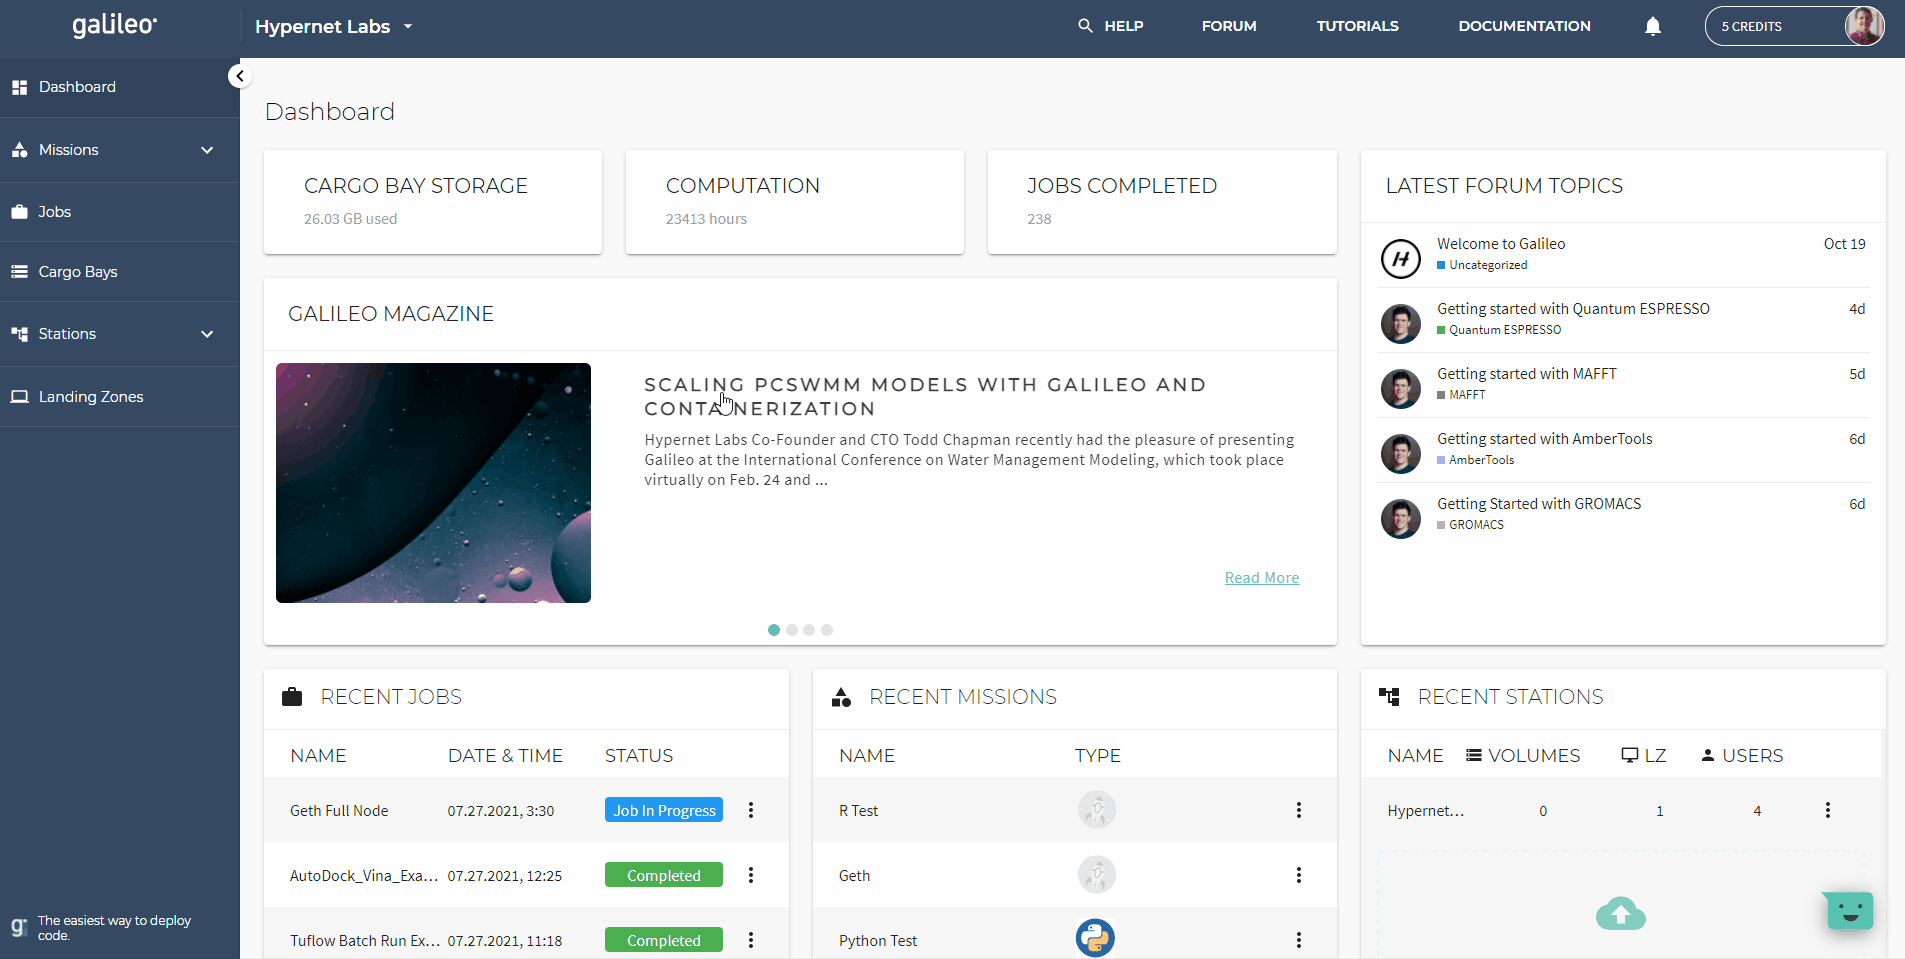Open options menu for Python Test mission
The image size is (1905, 959).
click(x=1299, y=940)
